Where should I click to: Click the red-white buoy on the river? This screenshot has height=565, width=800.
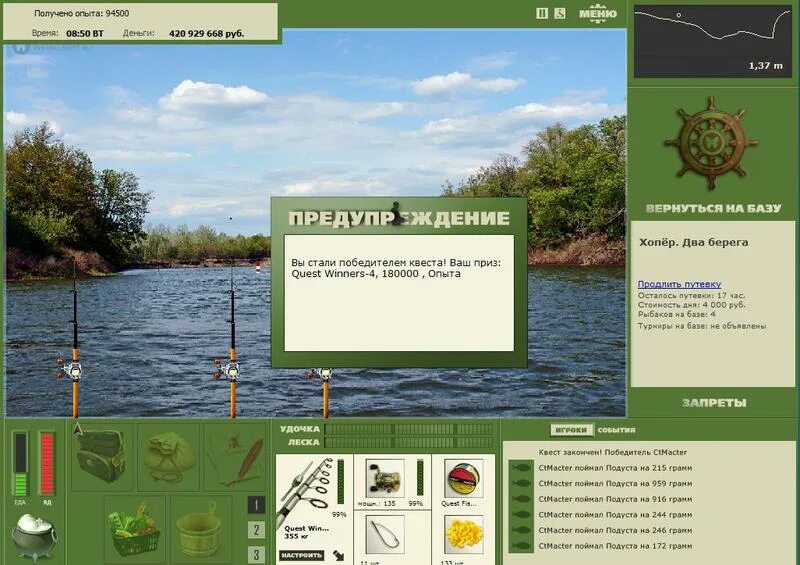tap(258, 267)
